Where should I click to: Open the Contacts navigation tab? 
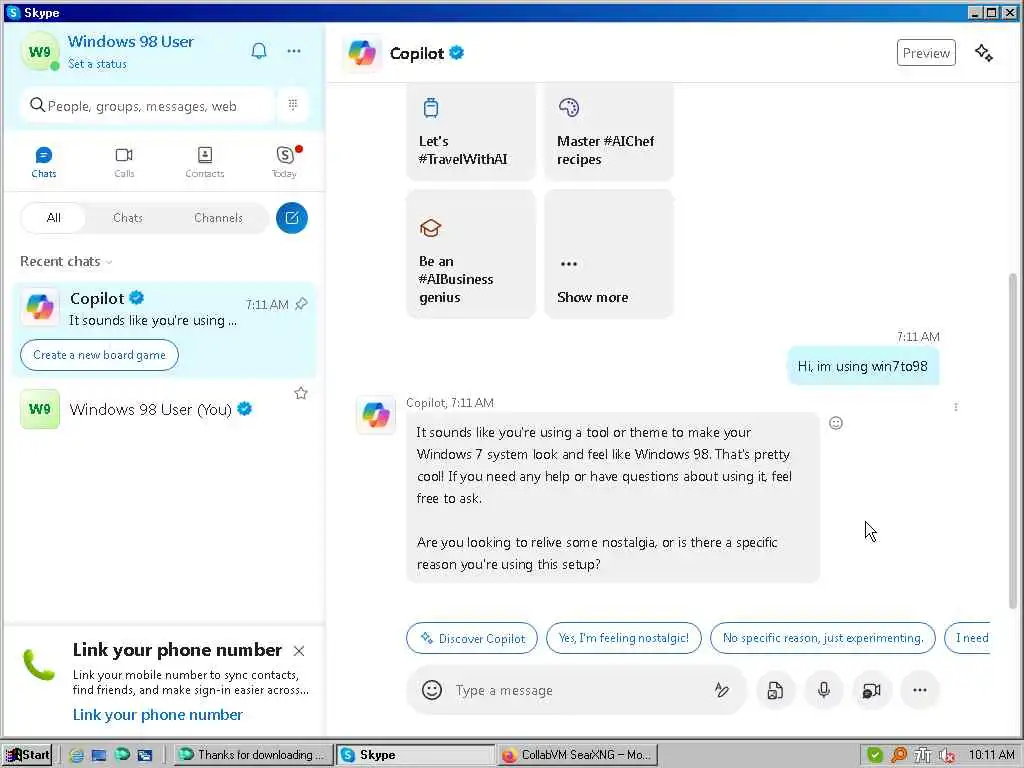(x=204, y=162)
